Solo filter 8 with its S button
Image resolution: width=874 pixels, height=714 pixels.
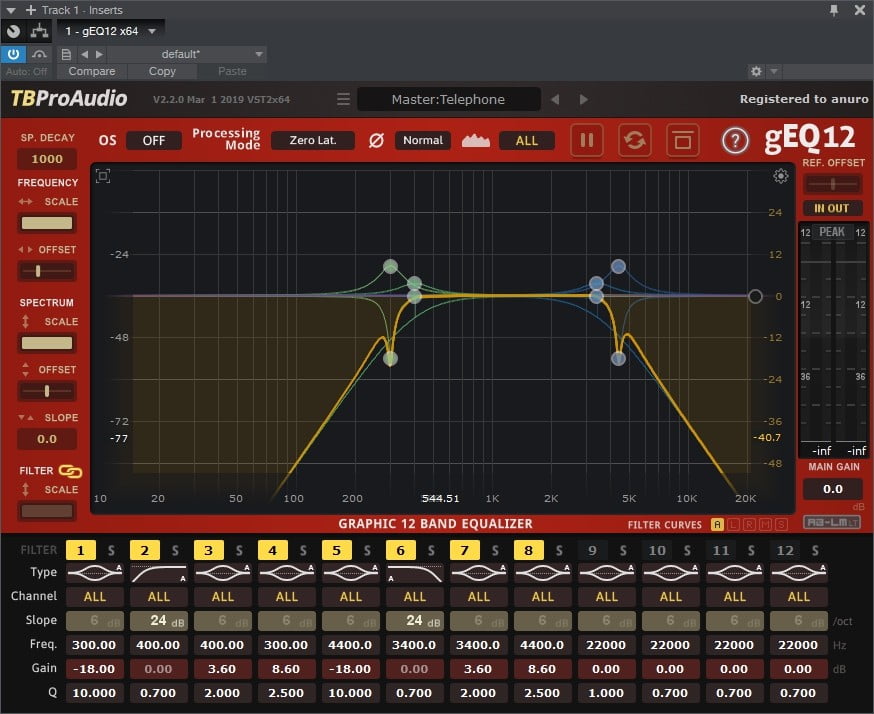coord(559,551)
